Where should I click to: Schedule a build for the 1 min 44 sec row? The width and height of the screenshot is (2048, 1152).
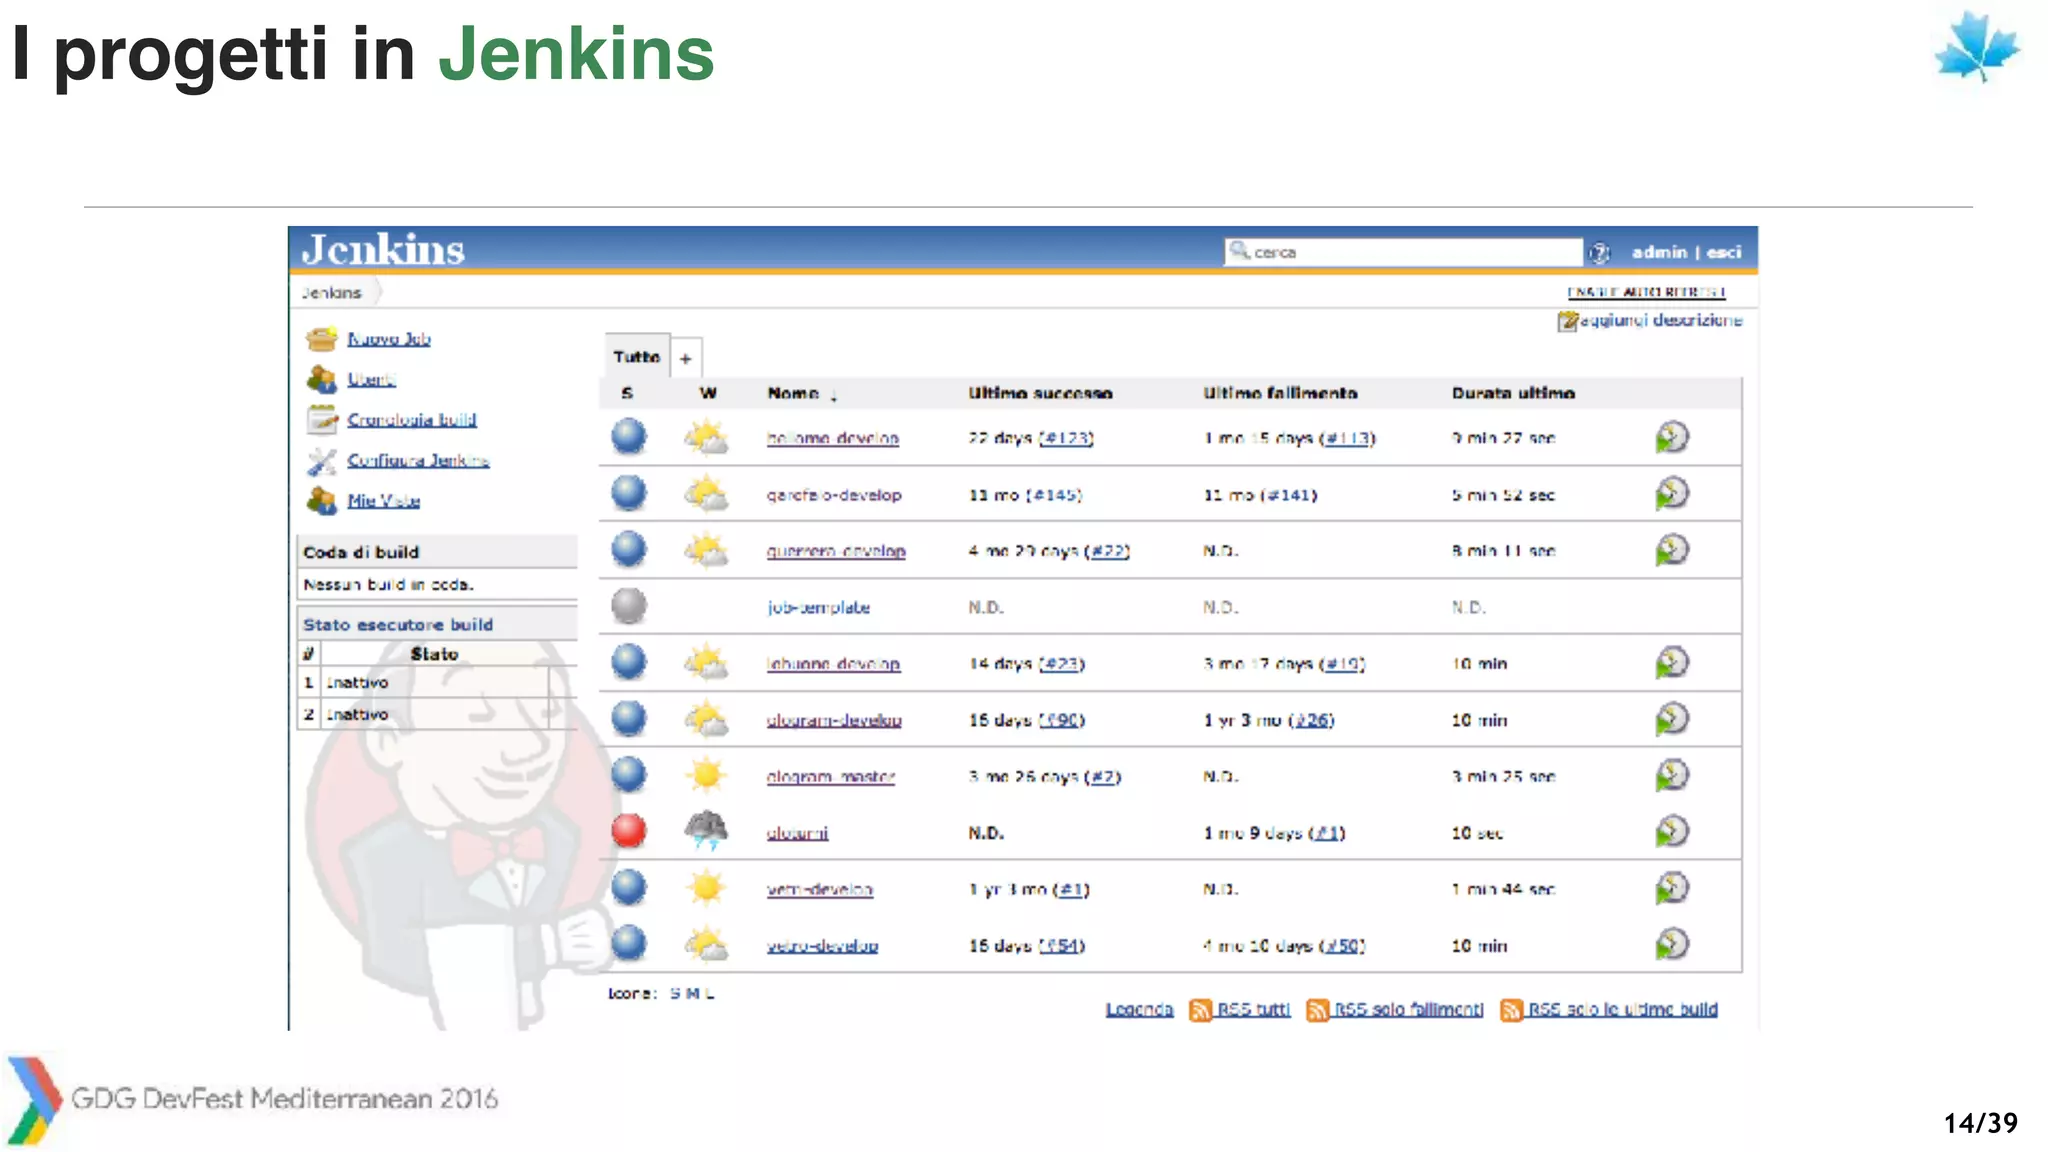(x=1672, y=888)
